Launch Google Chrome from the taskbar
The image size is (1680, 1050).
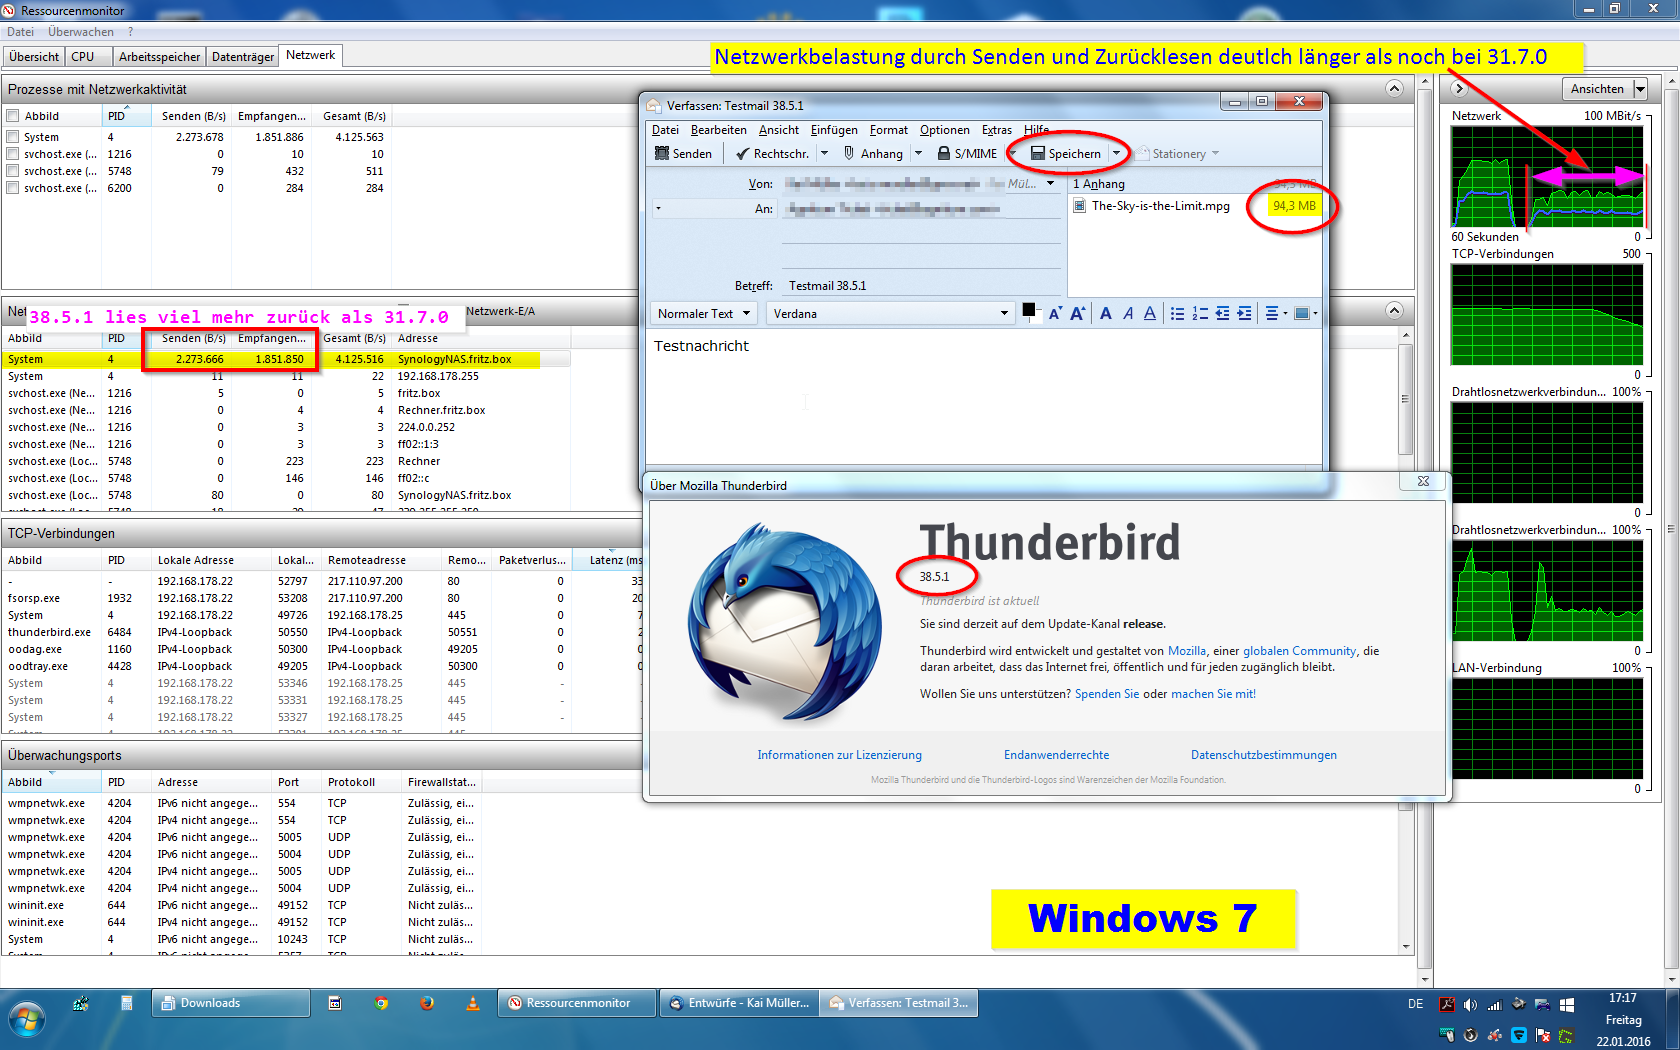tap(381, 1003)
